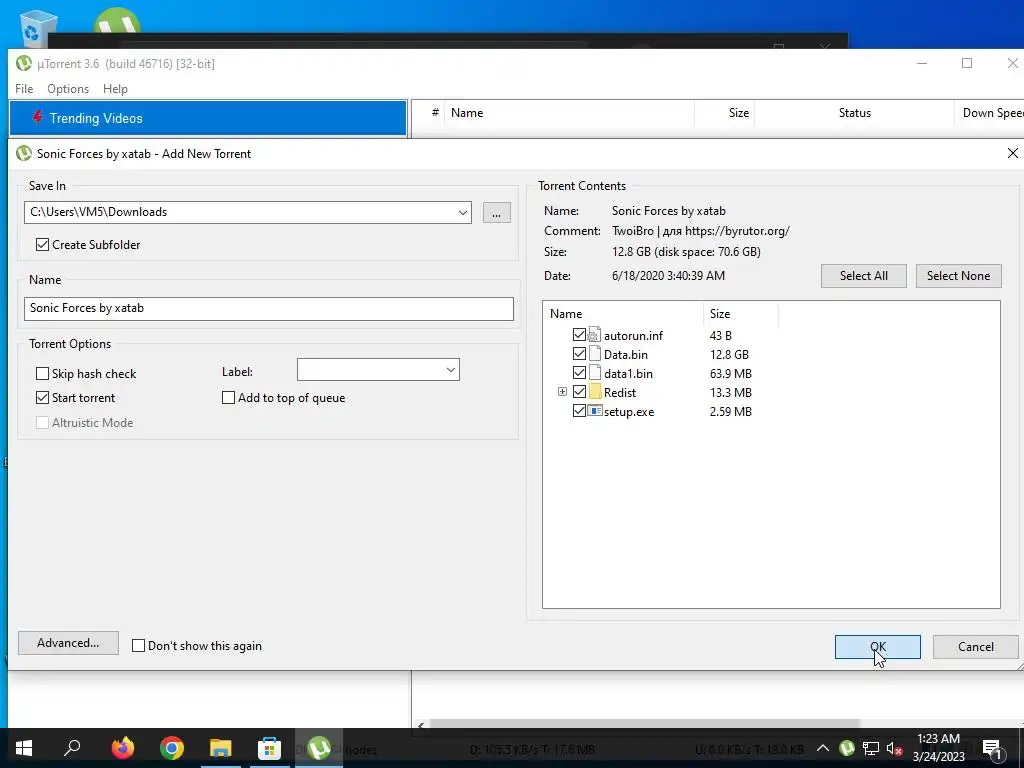1024x768 pixels.
Task: Open taskbar search magnifier
Action: 72,748
